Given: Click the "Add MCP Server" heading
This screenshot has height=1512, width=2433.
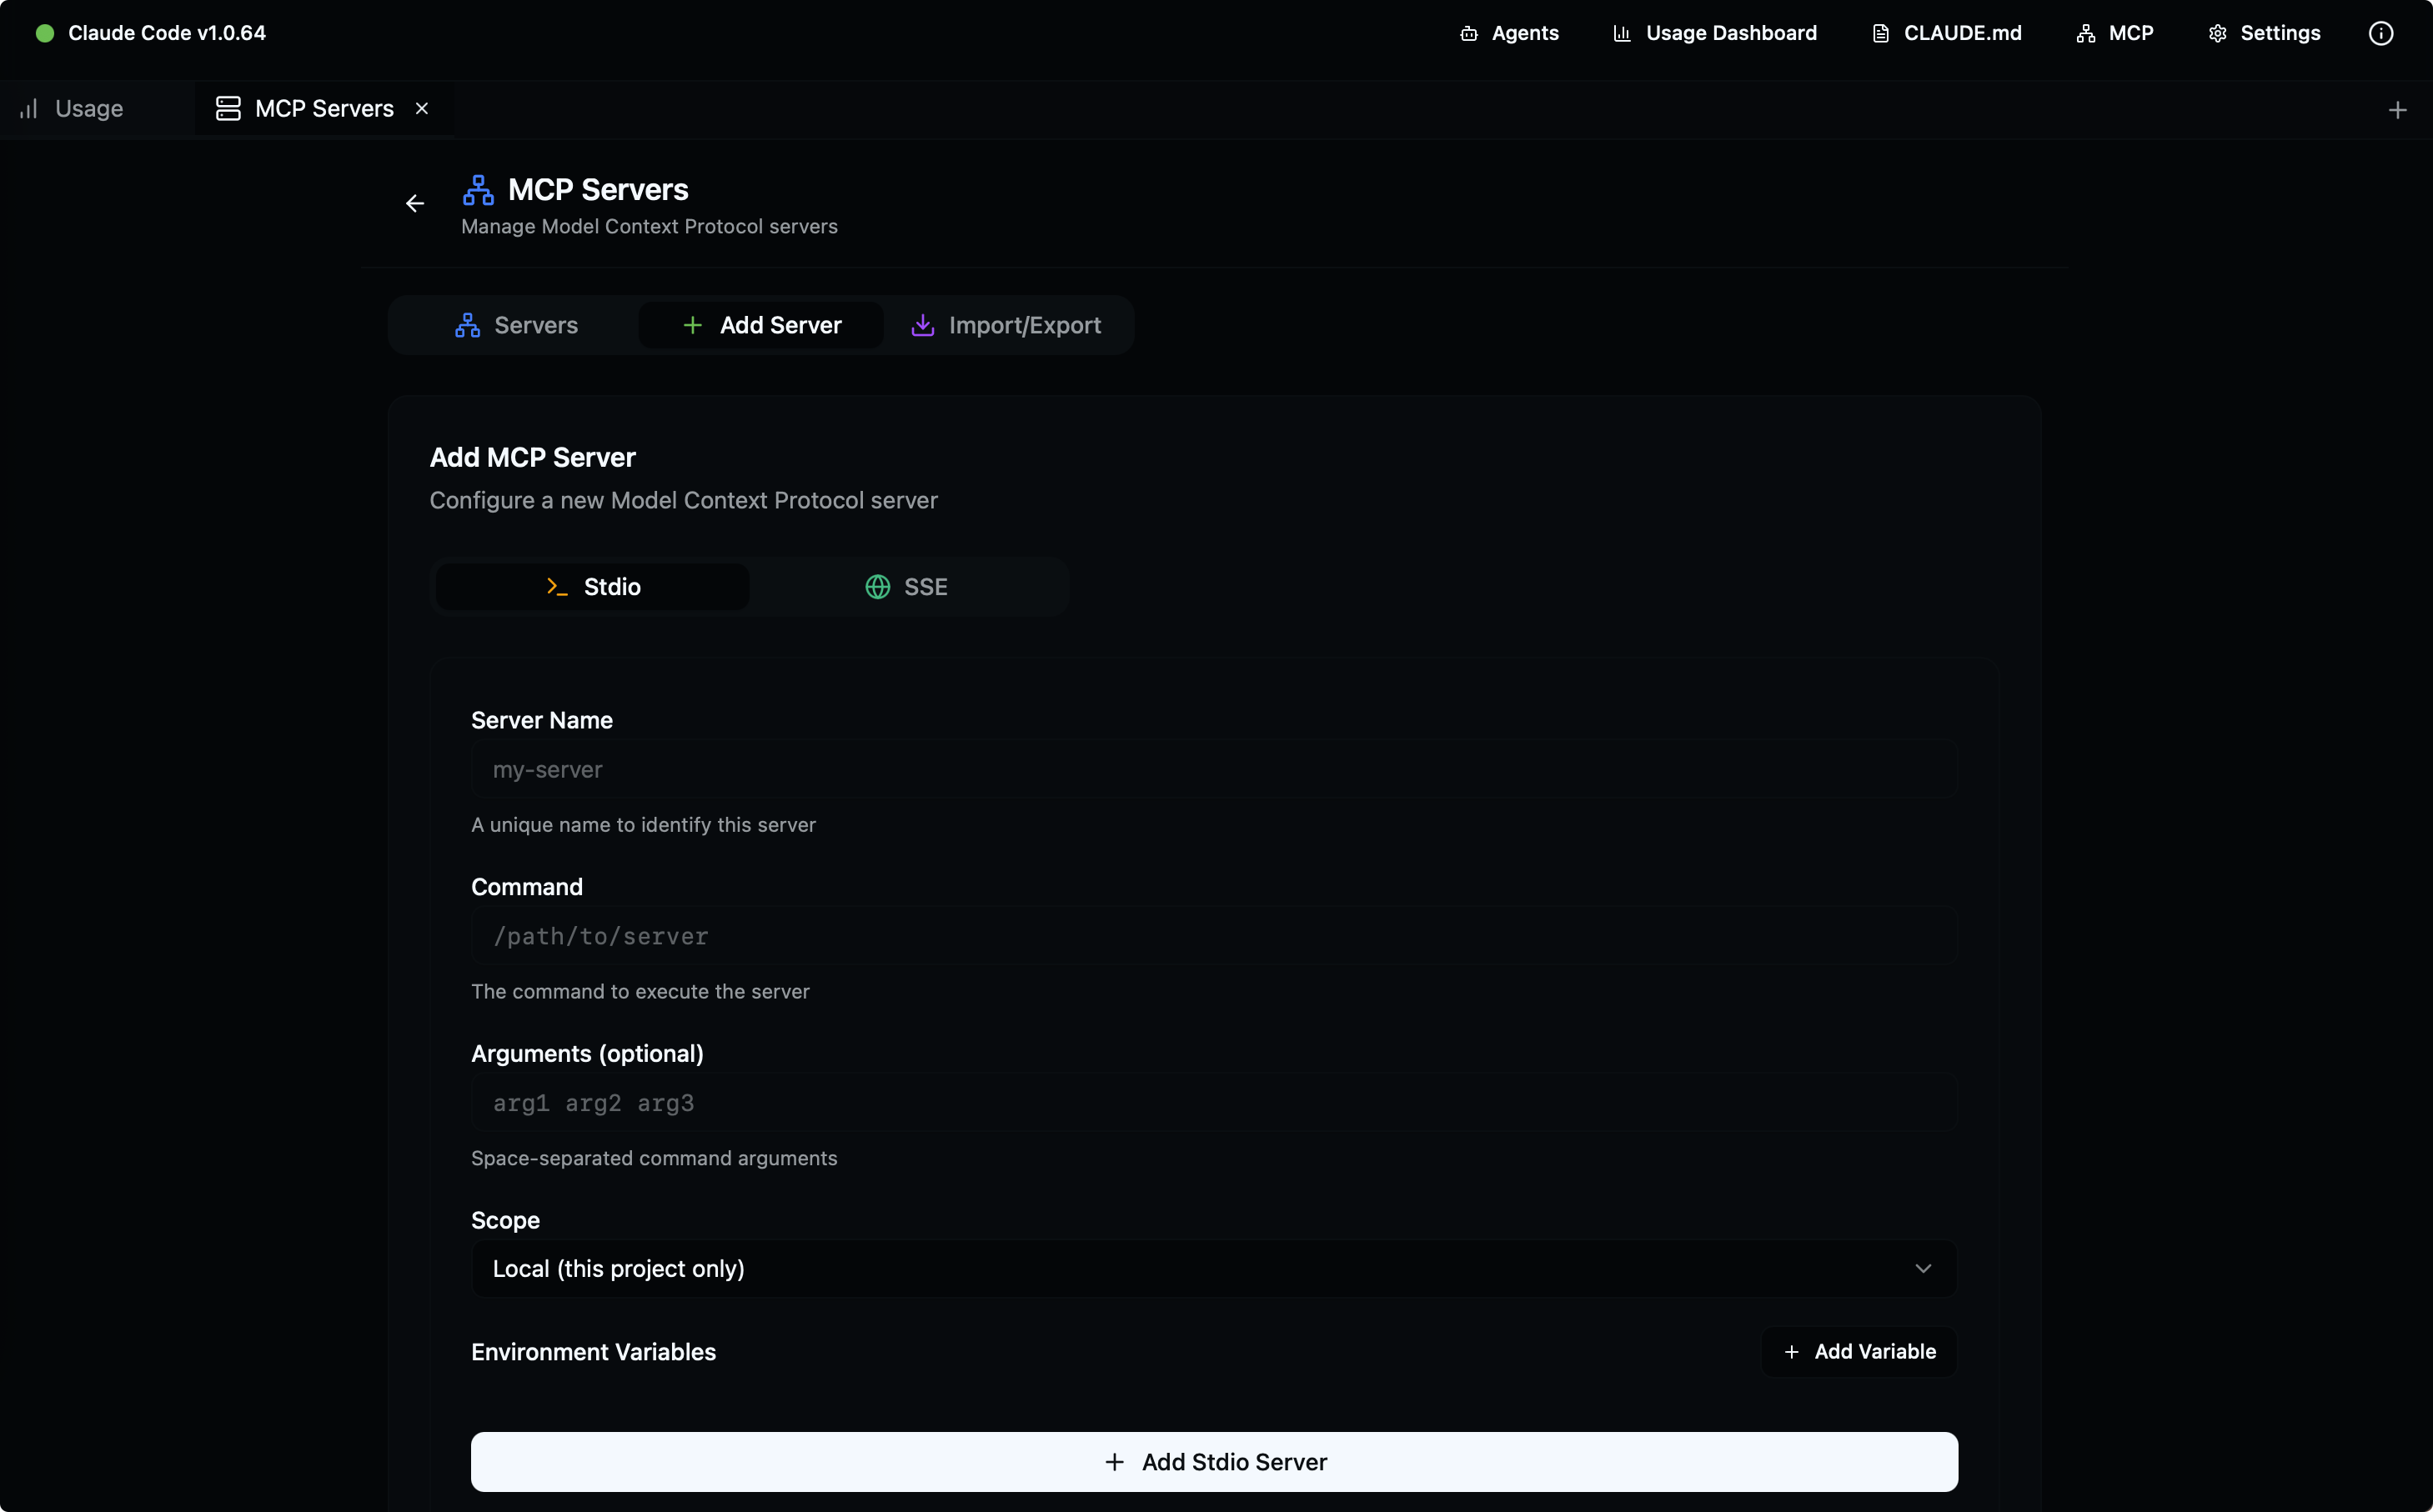Looking at the screenshot, I should coord(532,458).
